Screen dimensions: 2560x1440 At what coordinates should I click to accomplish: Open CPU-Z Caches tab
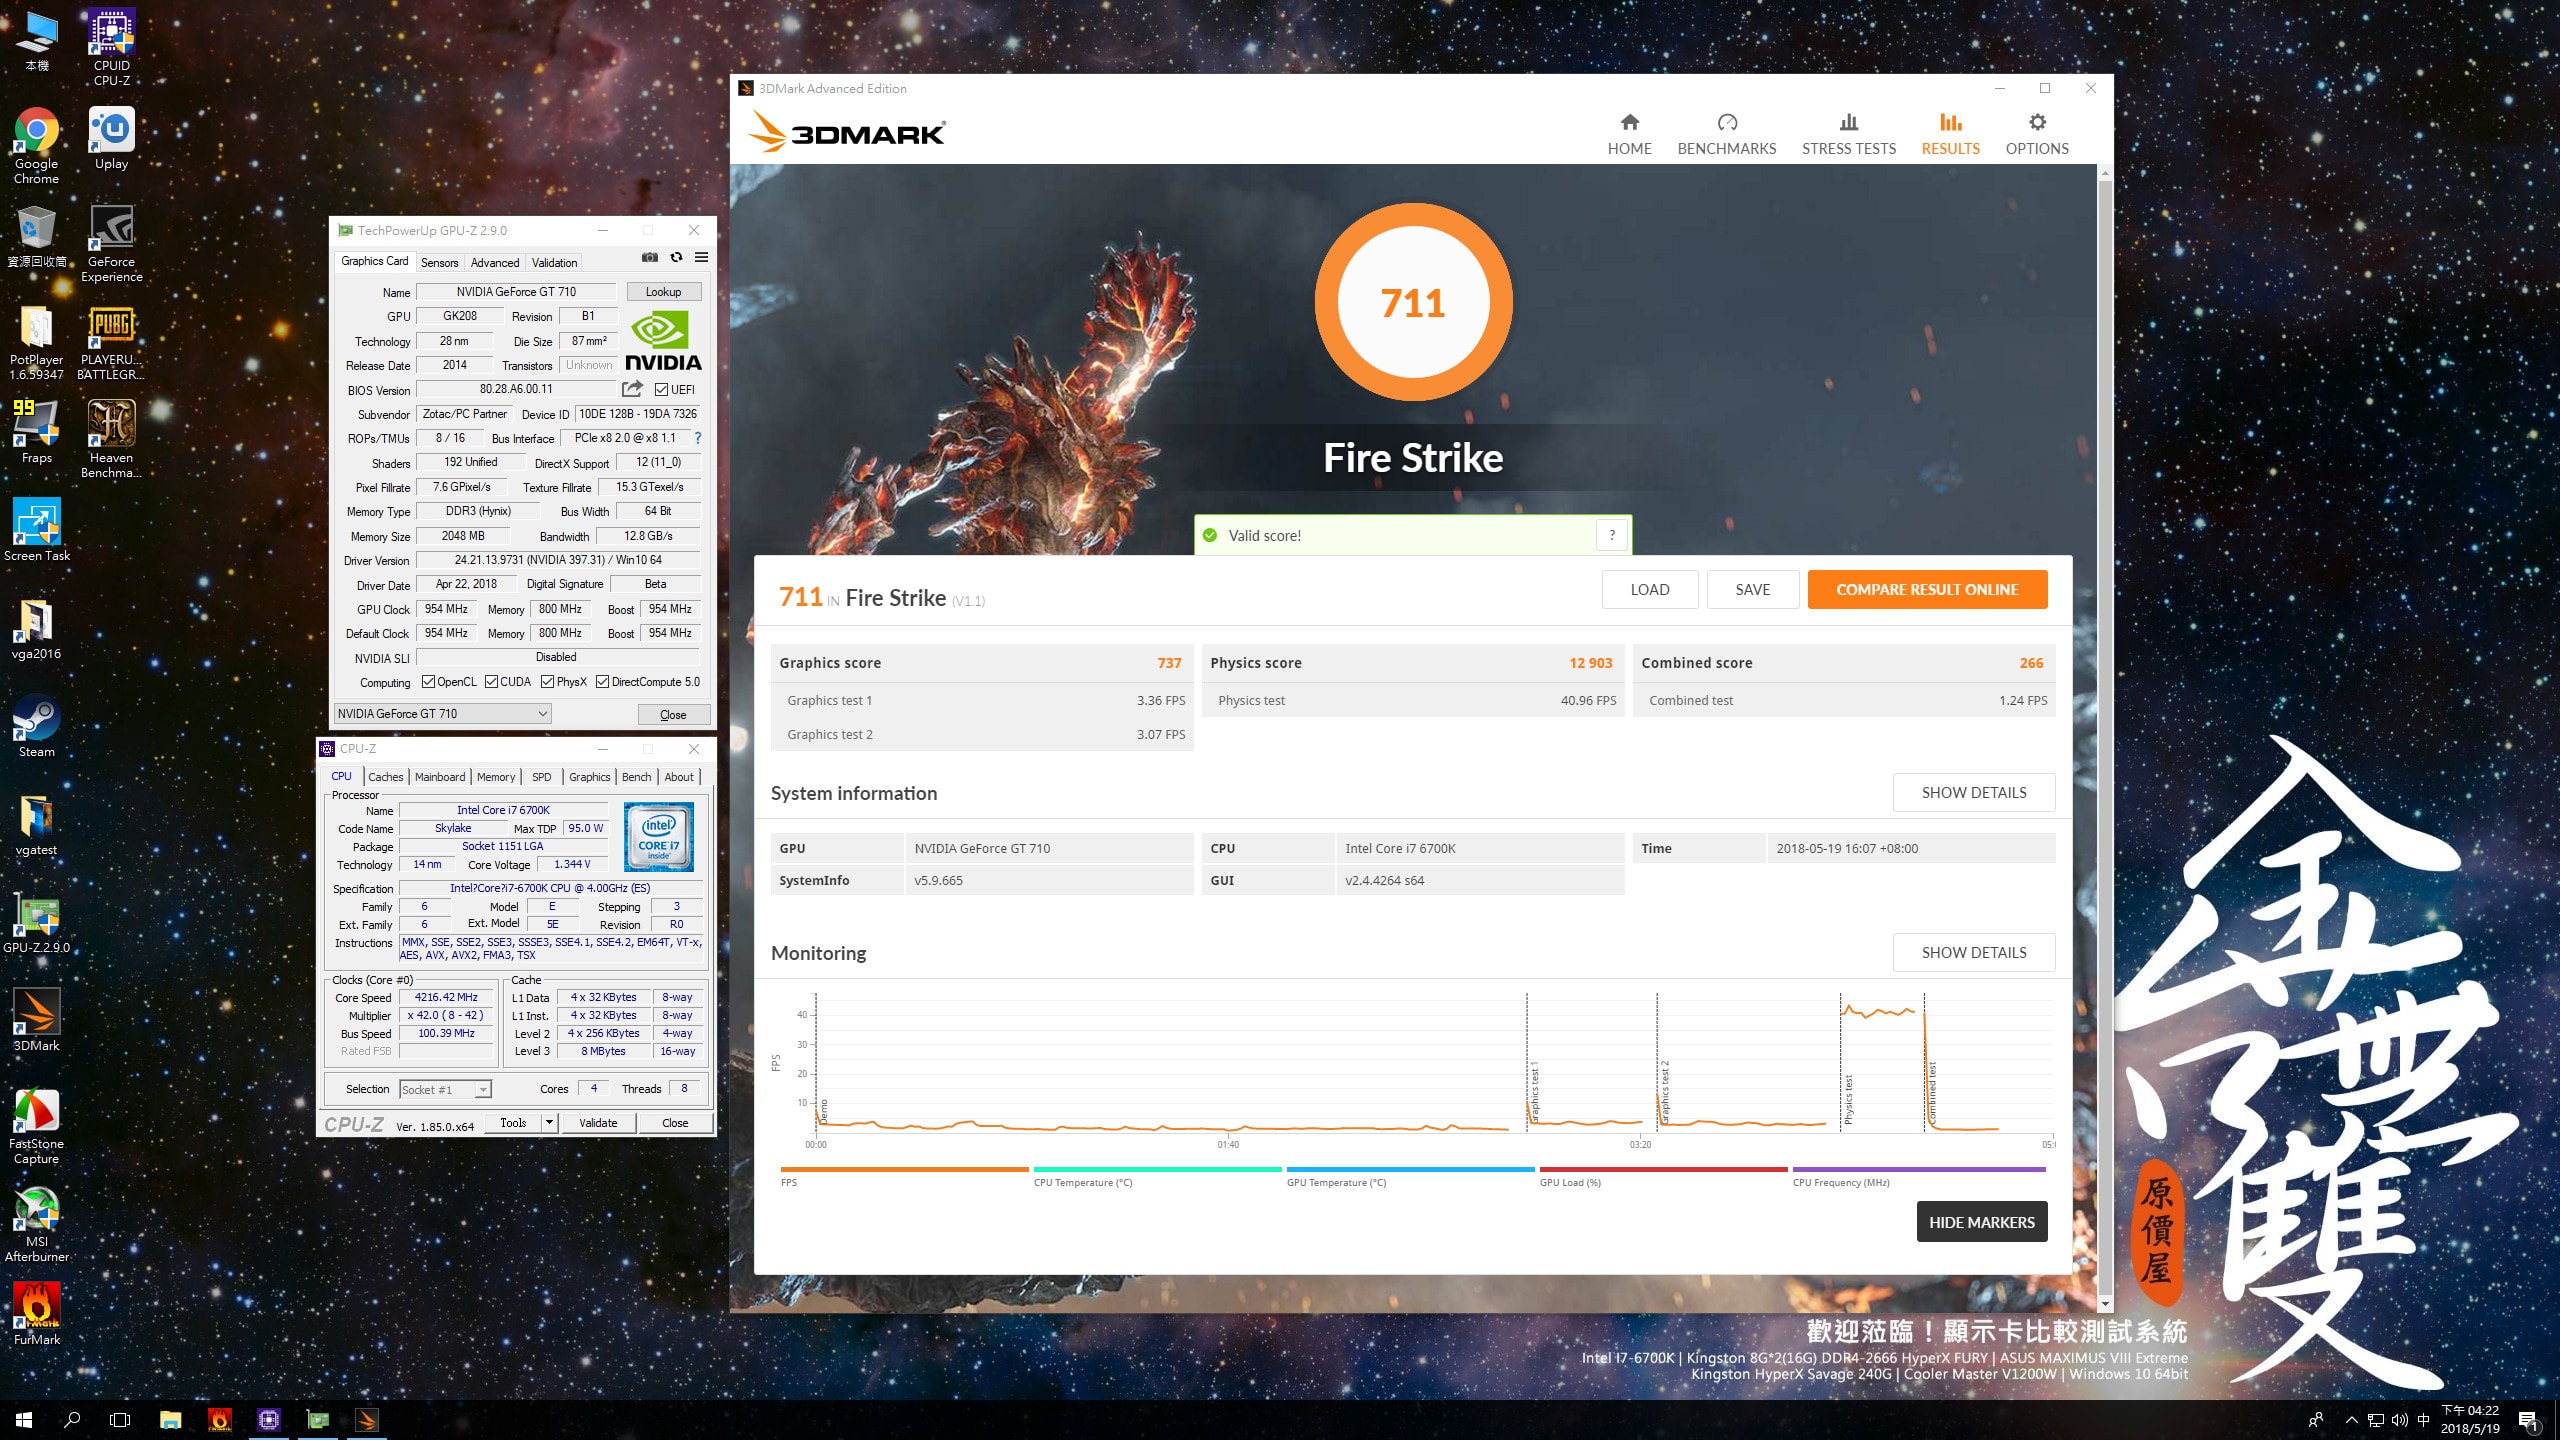(x=385, y=777)
